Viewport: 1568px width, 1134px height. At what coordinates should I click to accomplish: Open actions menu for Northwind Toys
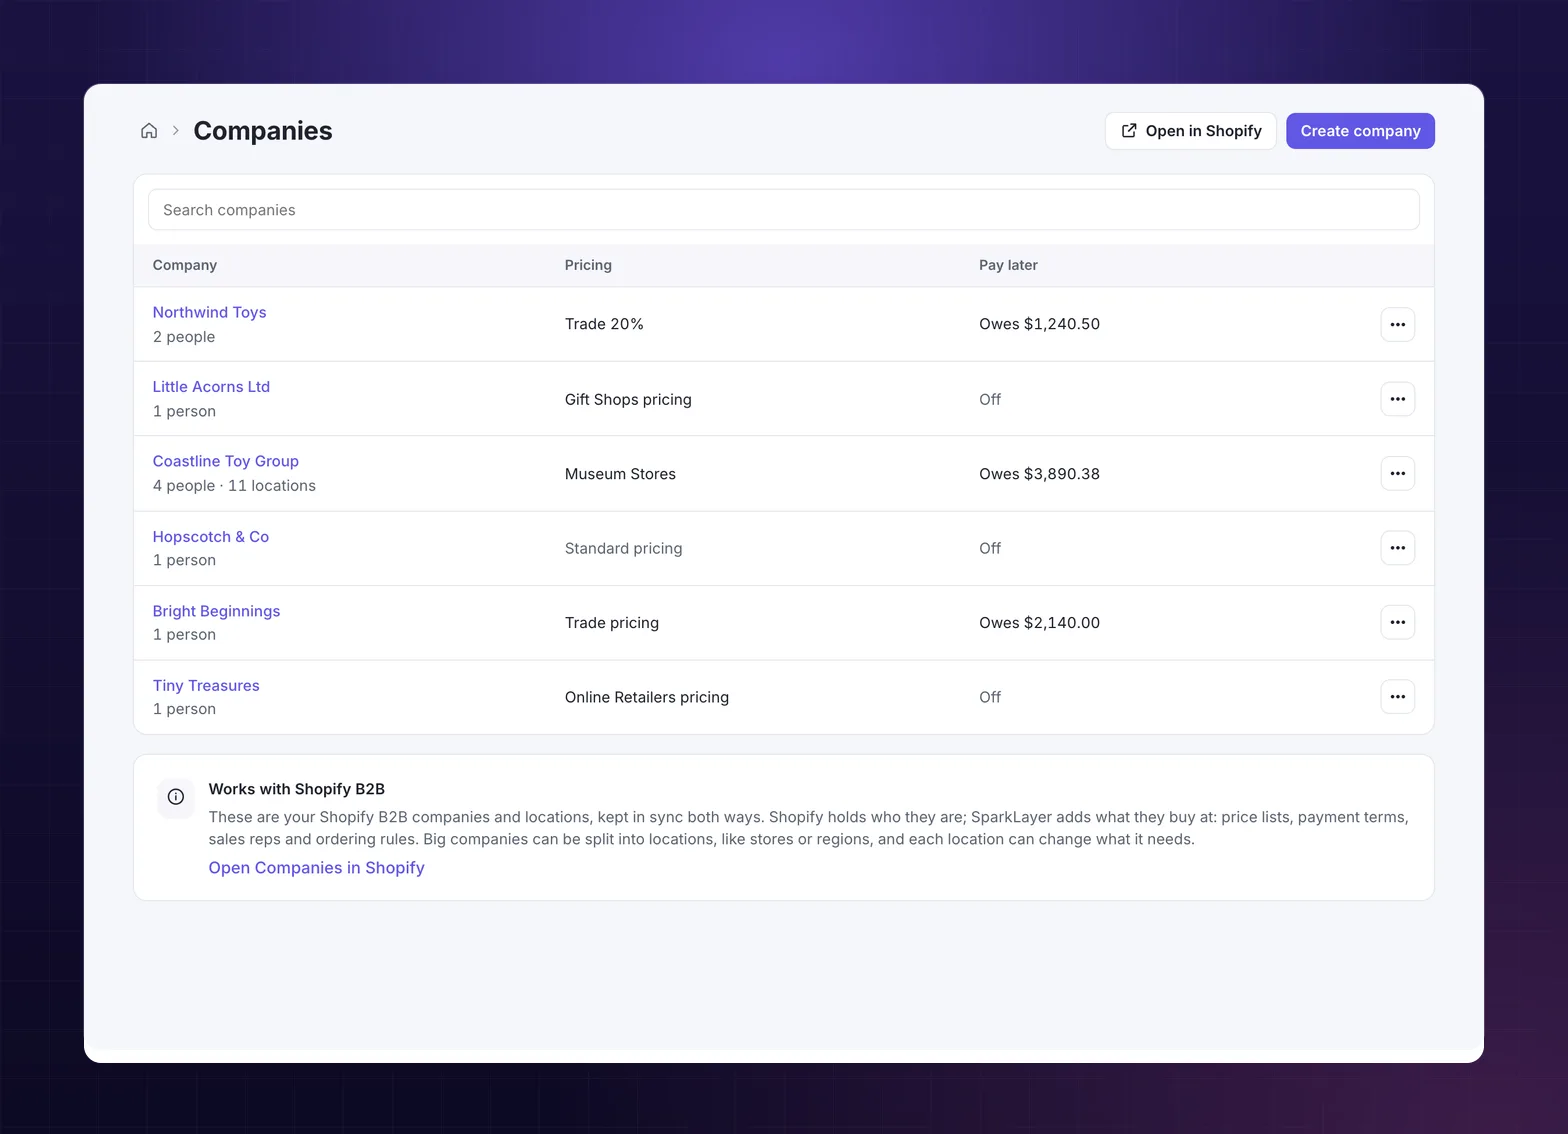[x=1397, y=324]
